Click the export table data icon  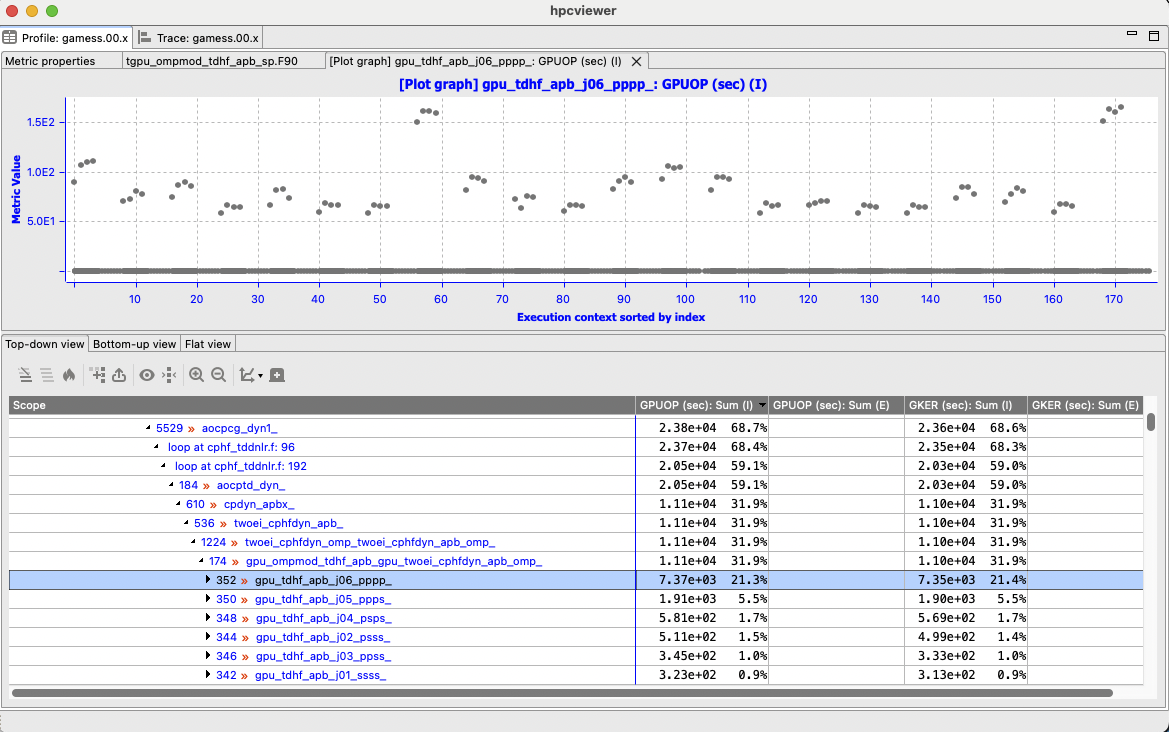[x=118, y=375]
